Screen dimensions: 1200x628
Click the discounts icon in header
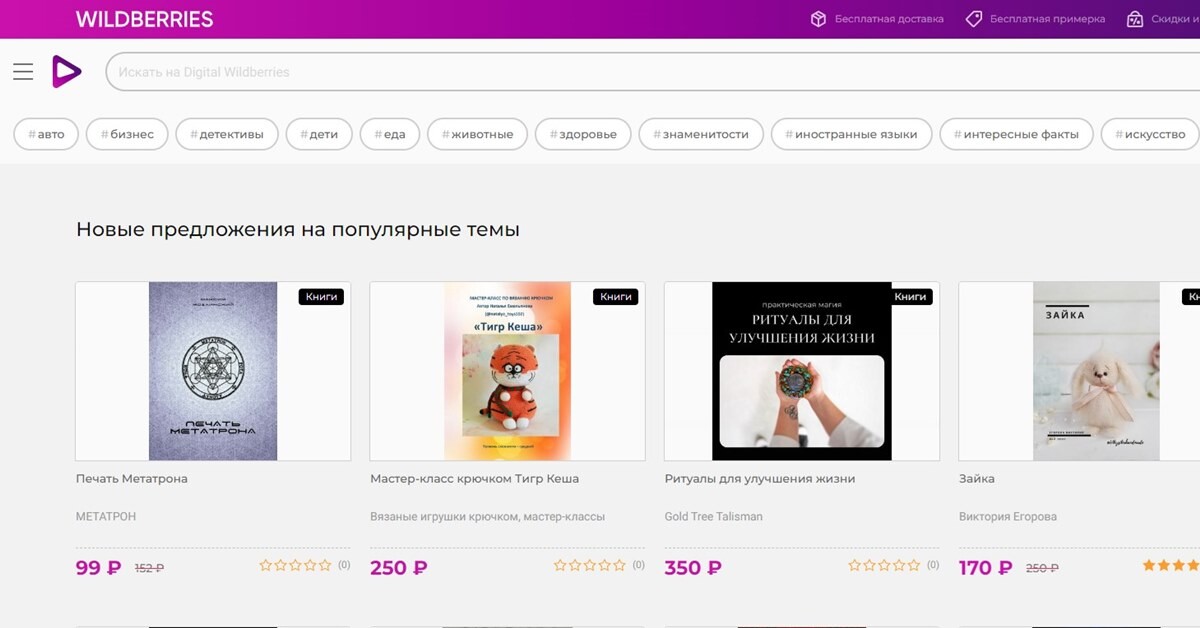coord(1134,19)
